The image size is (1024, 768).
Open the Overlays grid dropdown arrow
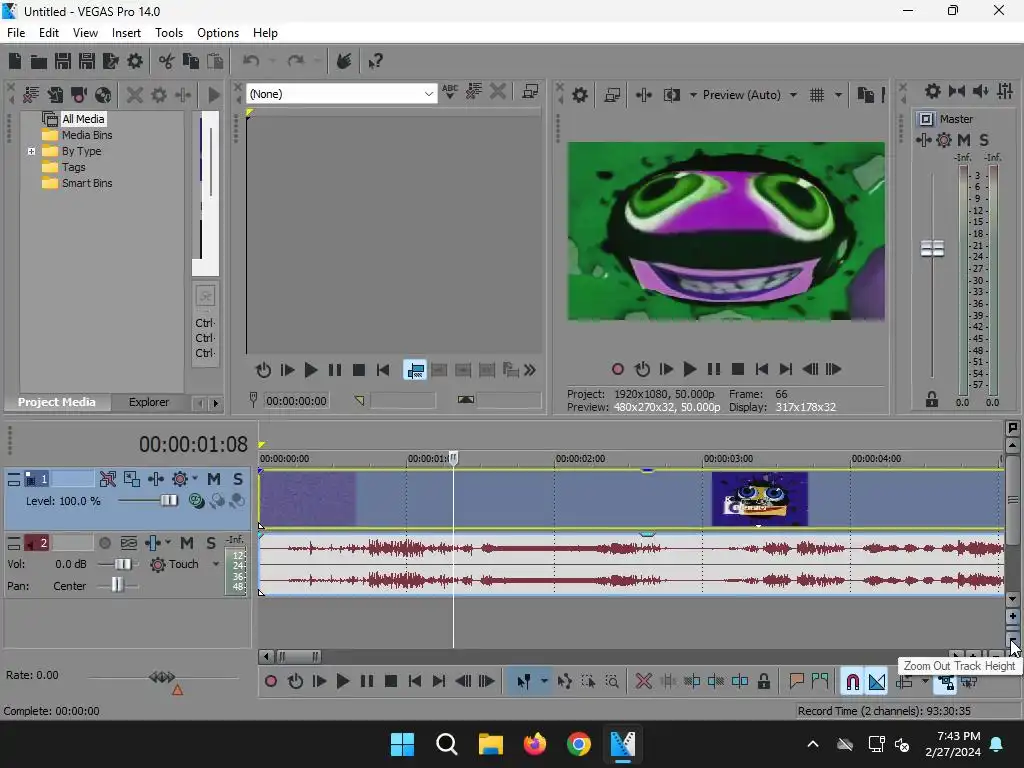(x=838, y=95)
